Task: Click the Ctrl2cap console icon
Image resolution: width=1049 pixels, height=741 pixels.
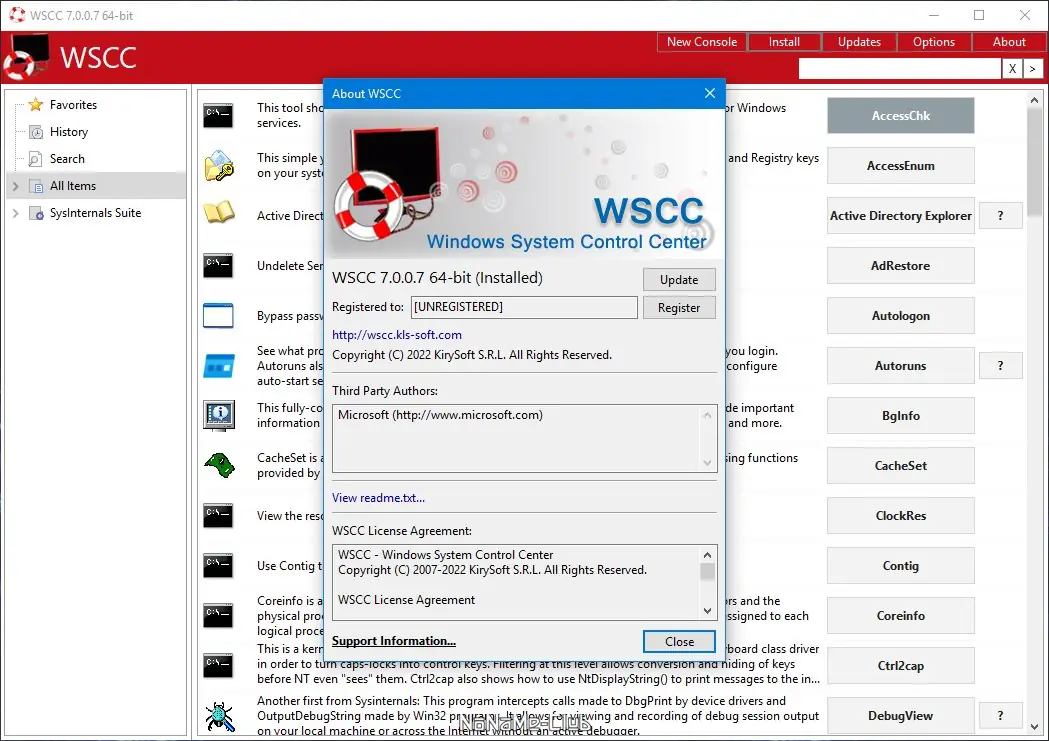Action: pos(218,665)
